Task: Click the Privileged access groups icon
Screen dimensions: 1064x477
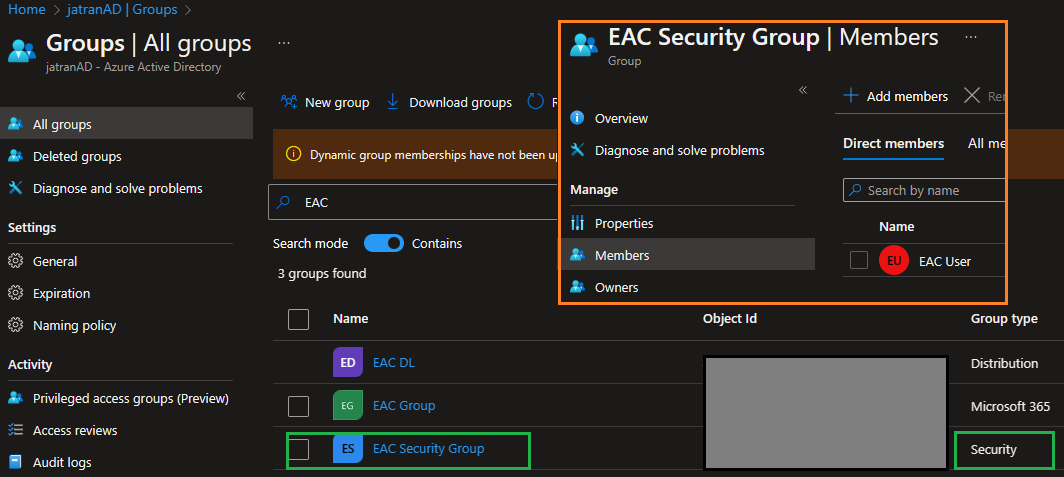Action: (x=16, y=398)
